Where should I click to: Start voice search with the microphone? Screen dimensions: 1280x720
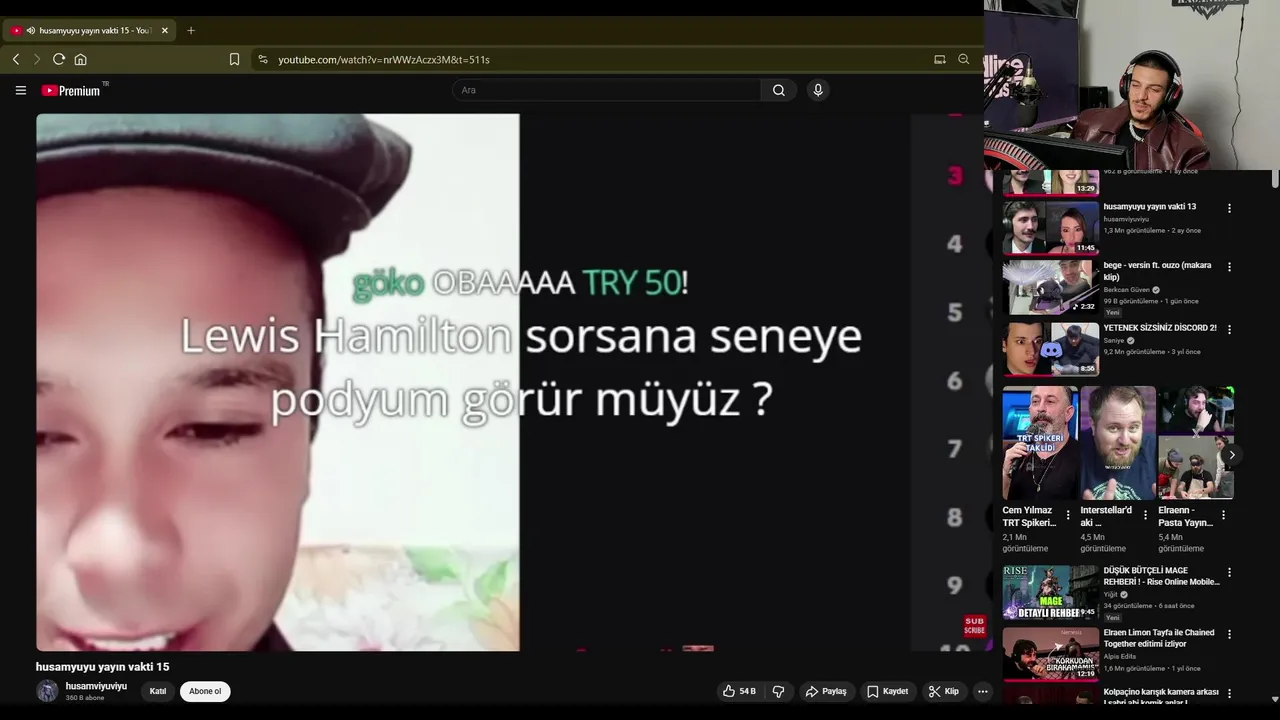pos(818,90)
